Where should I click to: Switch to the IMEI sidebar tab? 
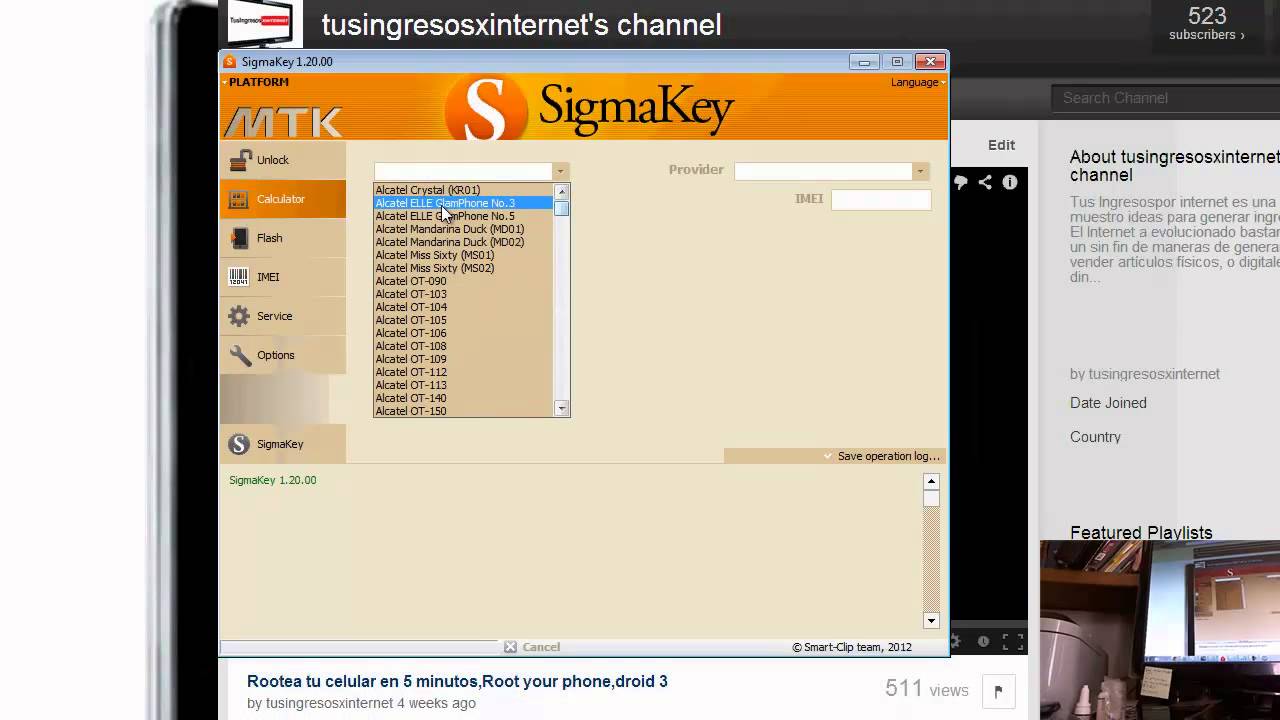click(283, 277)
